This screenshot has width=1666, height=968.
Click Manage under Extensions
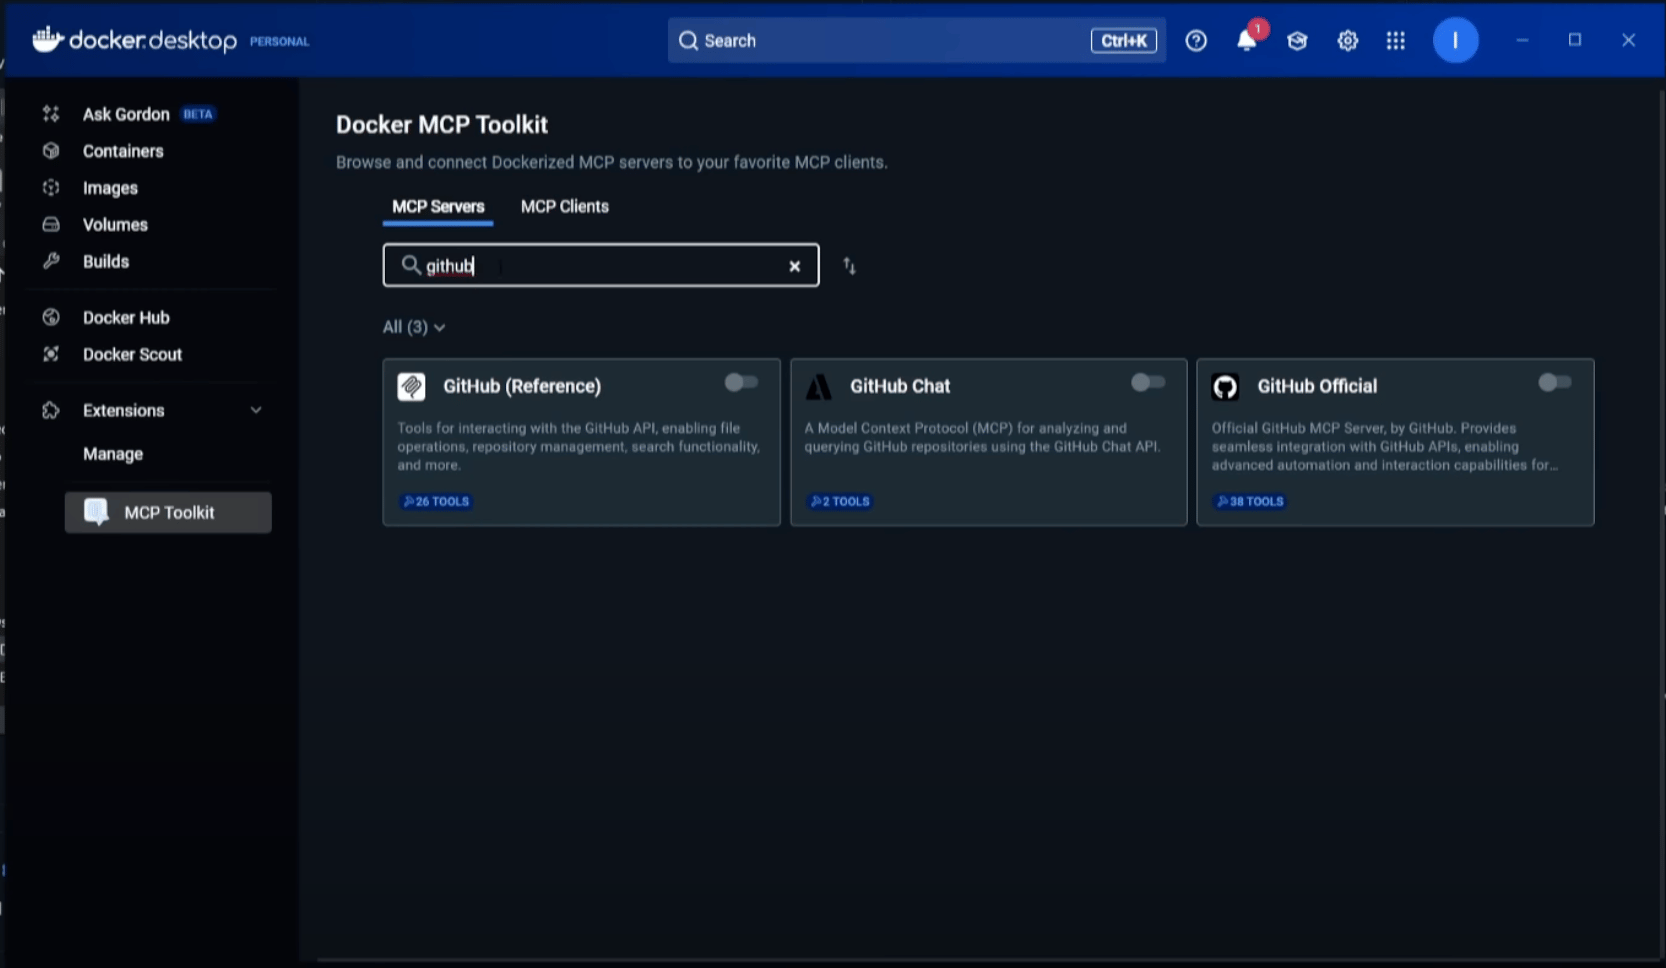pyautogui.click(x=113, y=454)
